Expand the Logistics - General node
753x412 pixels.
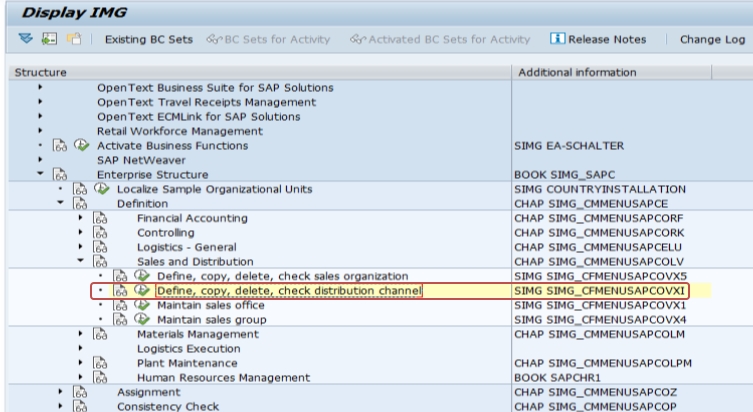(x=81, y=246)
